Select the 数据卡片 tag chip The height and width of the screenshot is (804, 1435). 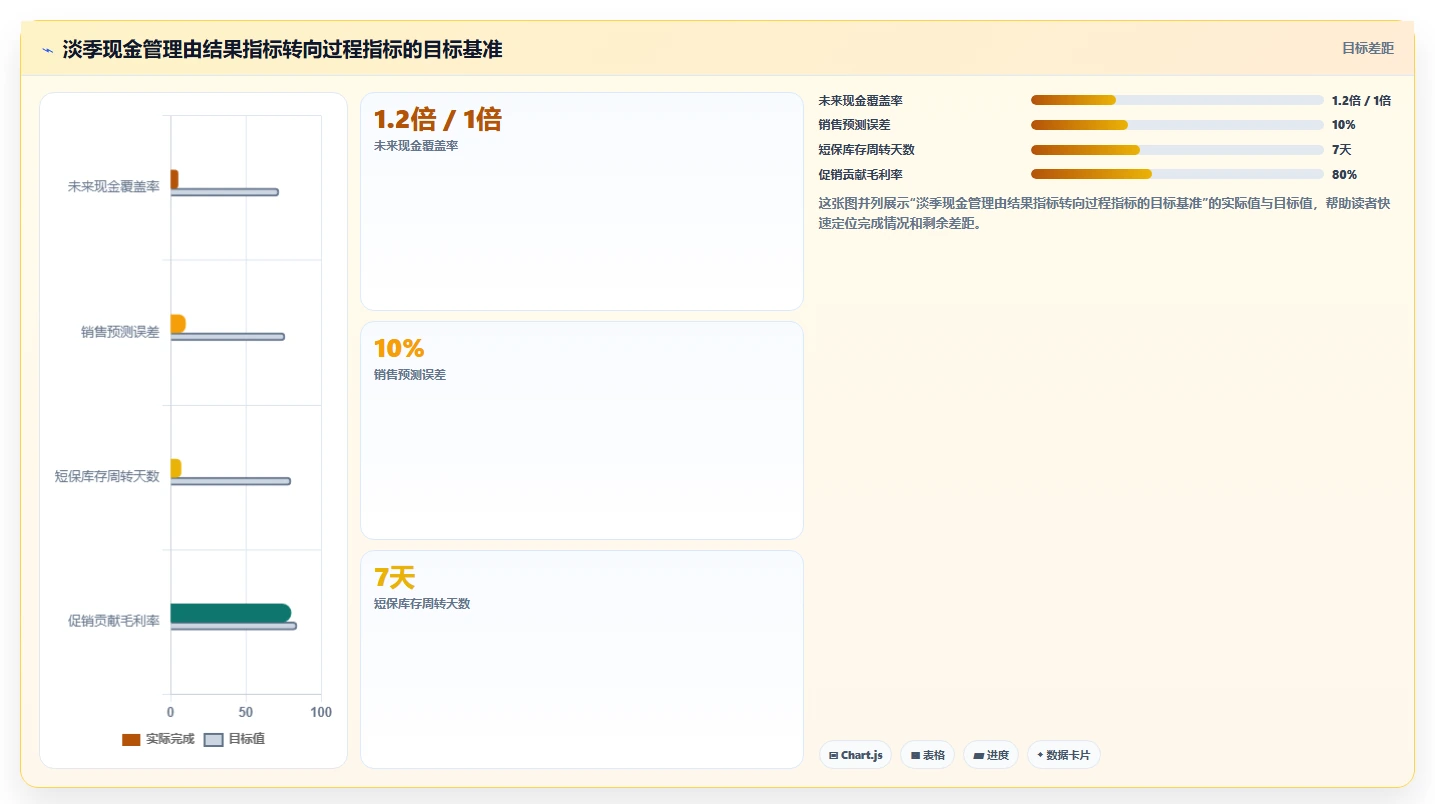1063,755
